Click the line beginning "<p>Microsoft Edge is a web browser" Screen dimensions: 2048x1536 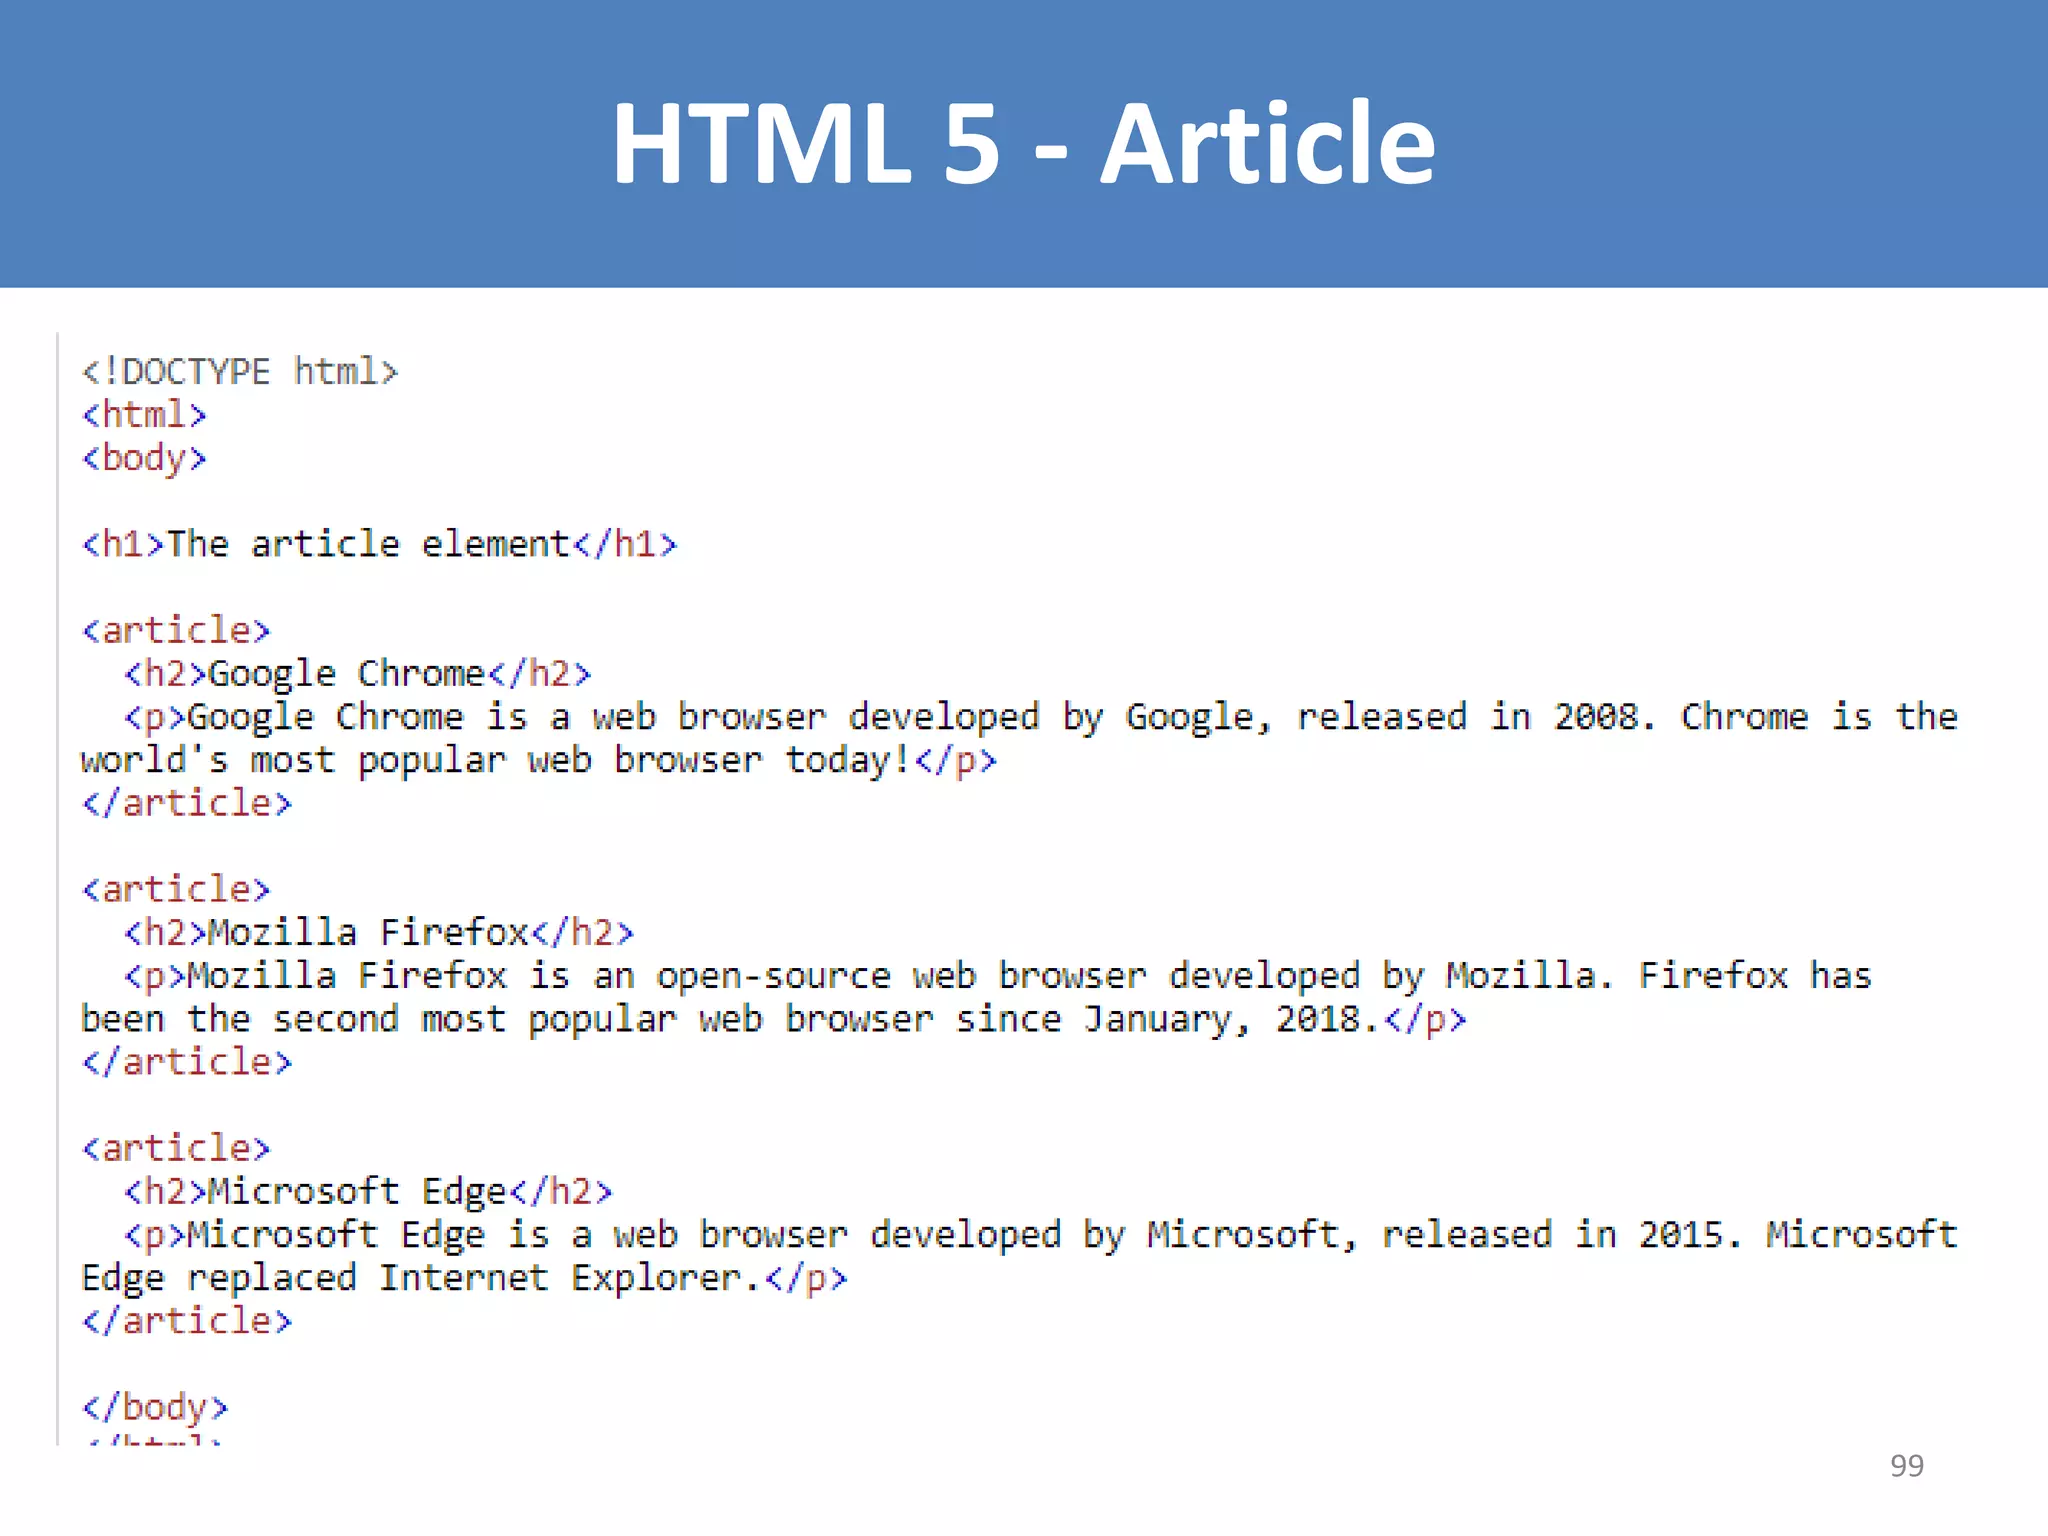click(x=1040, y=1235)
